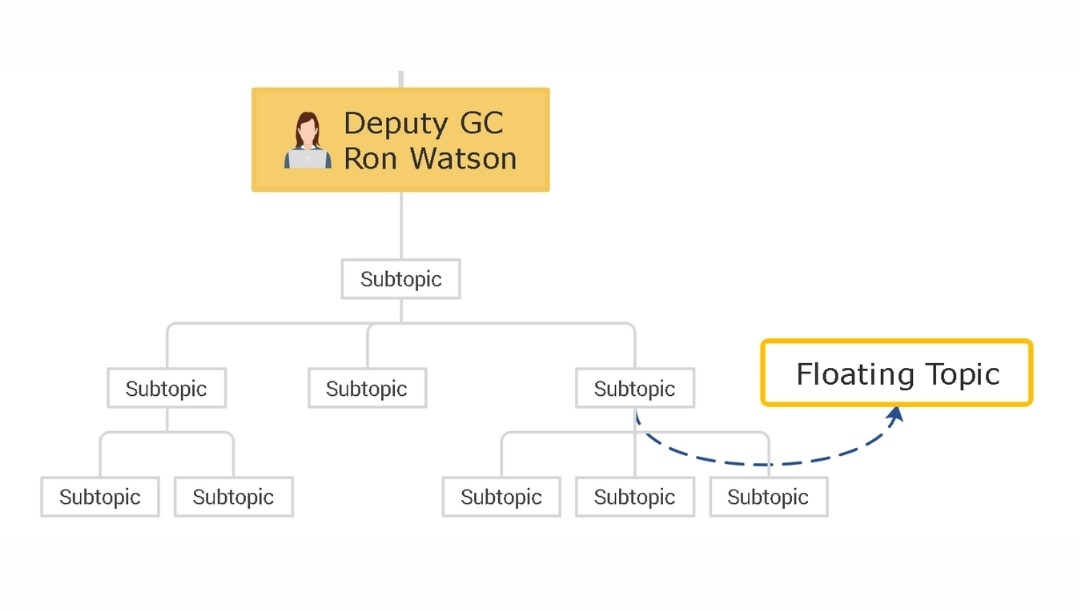
Task: Select the right Subtopic with three children
Action: pyautogui.click(x=634, y=388)
